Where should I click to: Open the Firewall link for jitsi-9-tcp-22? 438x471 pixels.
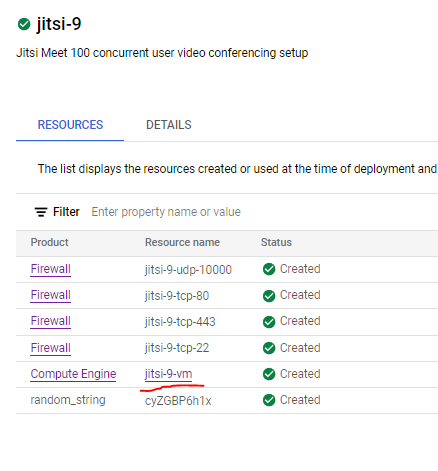tap(51, 348)
